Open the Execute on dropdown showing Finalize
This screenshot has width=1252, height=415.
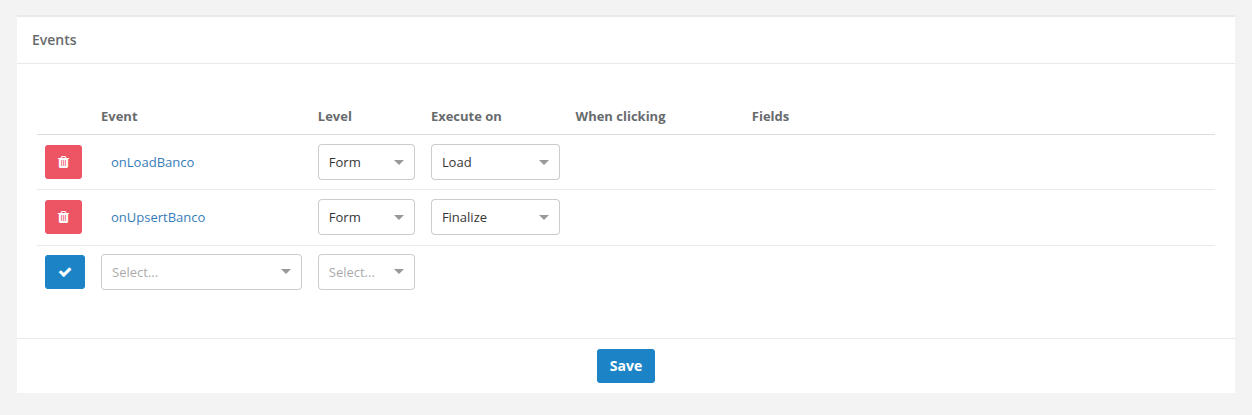(495, 217)
